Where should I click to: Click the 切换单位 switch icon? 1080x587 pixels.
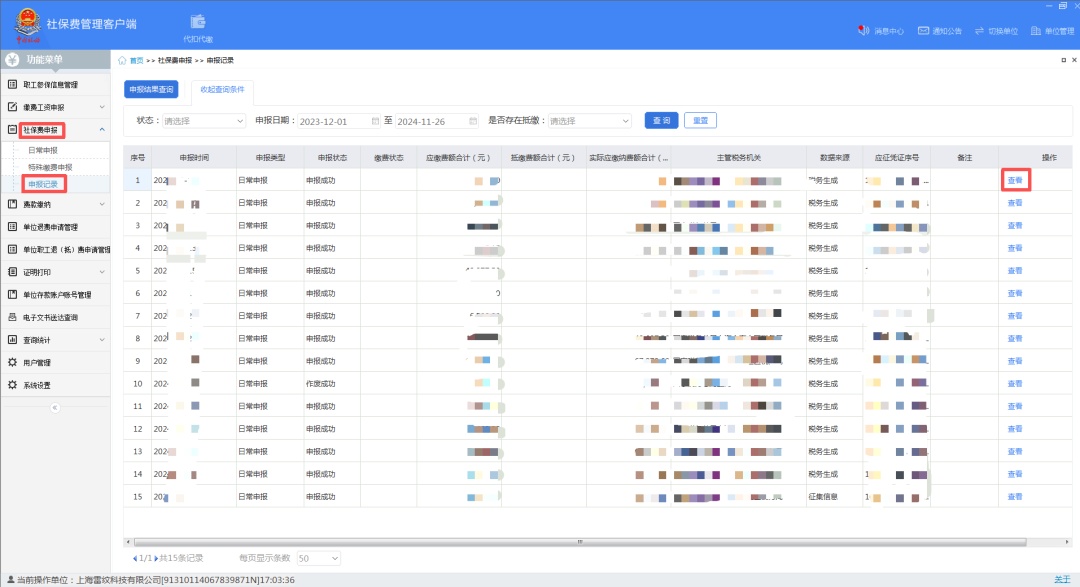coord(979,31)
